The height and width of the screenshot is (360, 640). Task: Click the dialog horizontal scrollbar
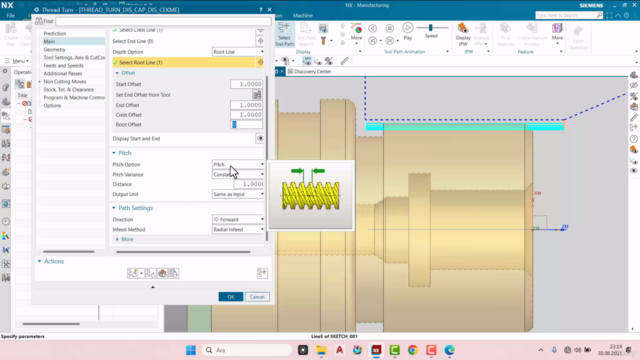(x=183, y=252)
